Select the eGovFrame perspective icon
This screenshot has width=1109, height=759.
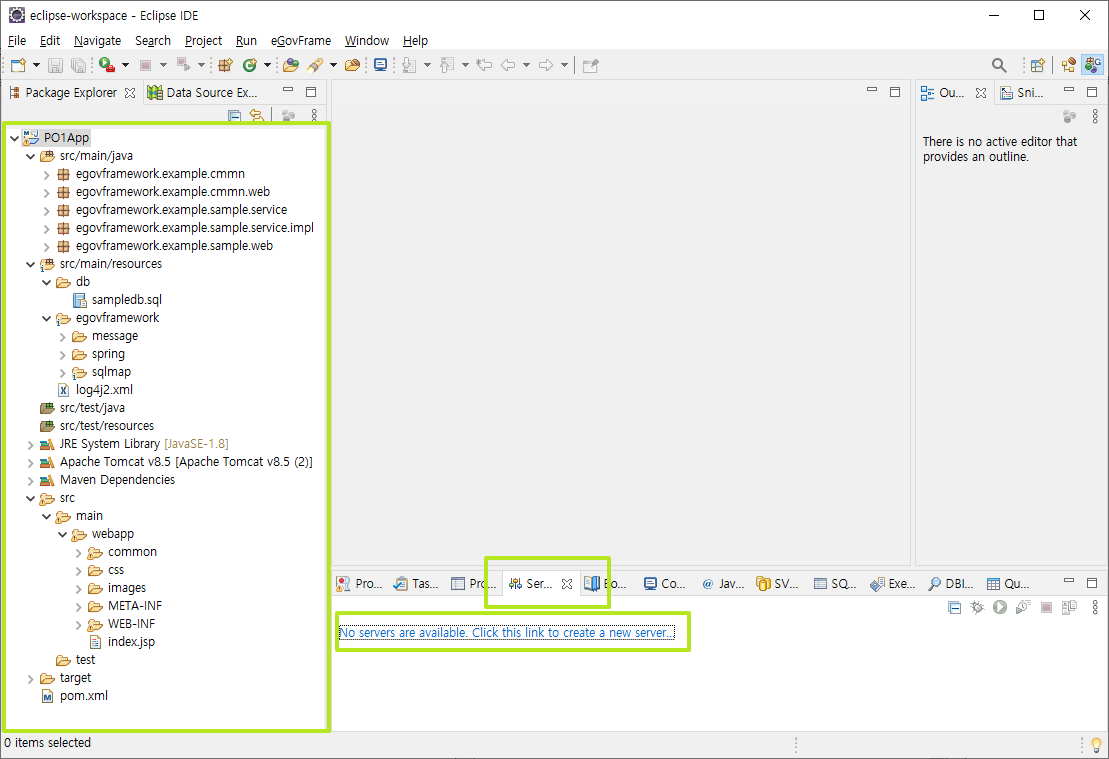[1093, 65]
